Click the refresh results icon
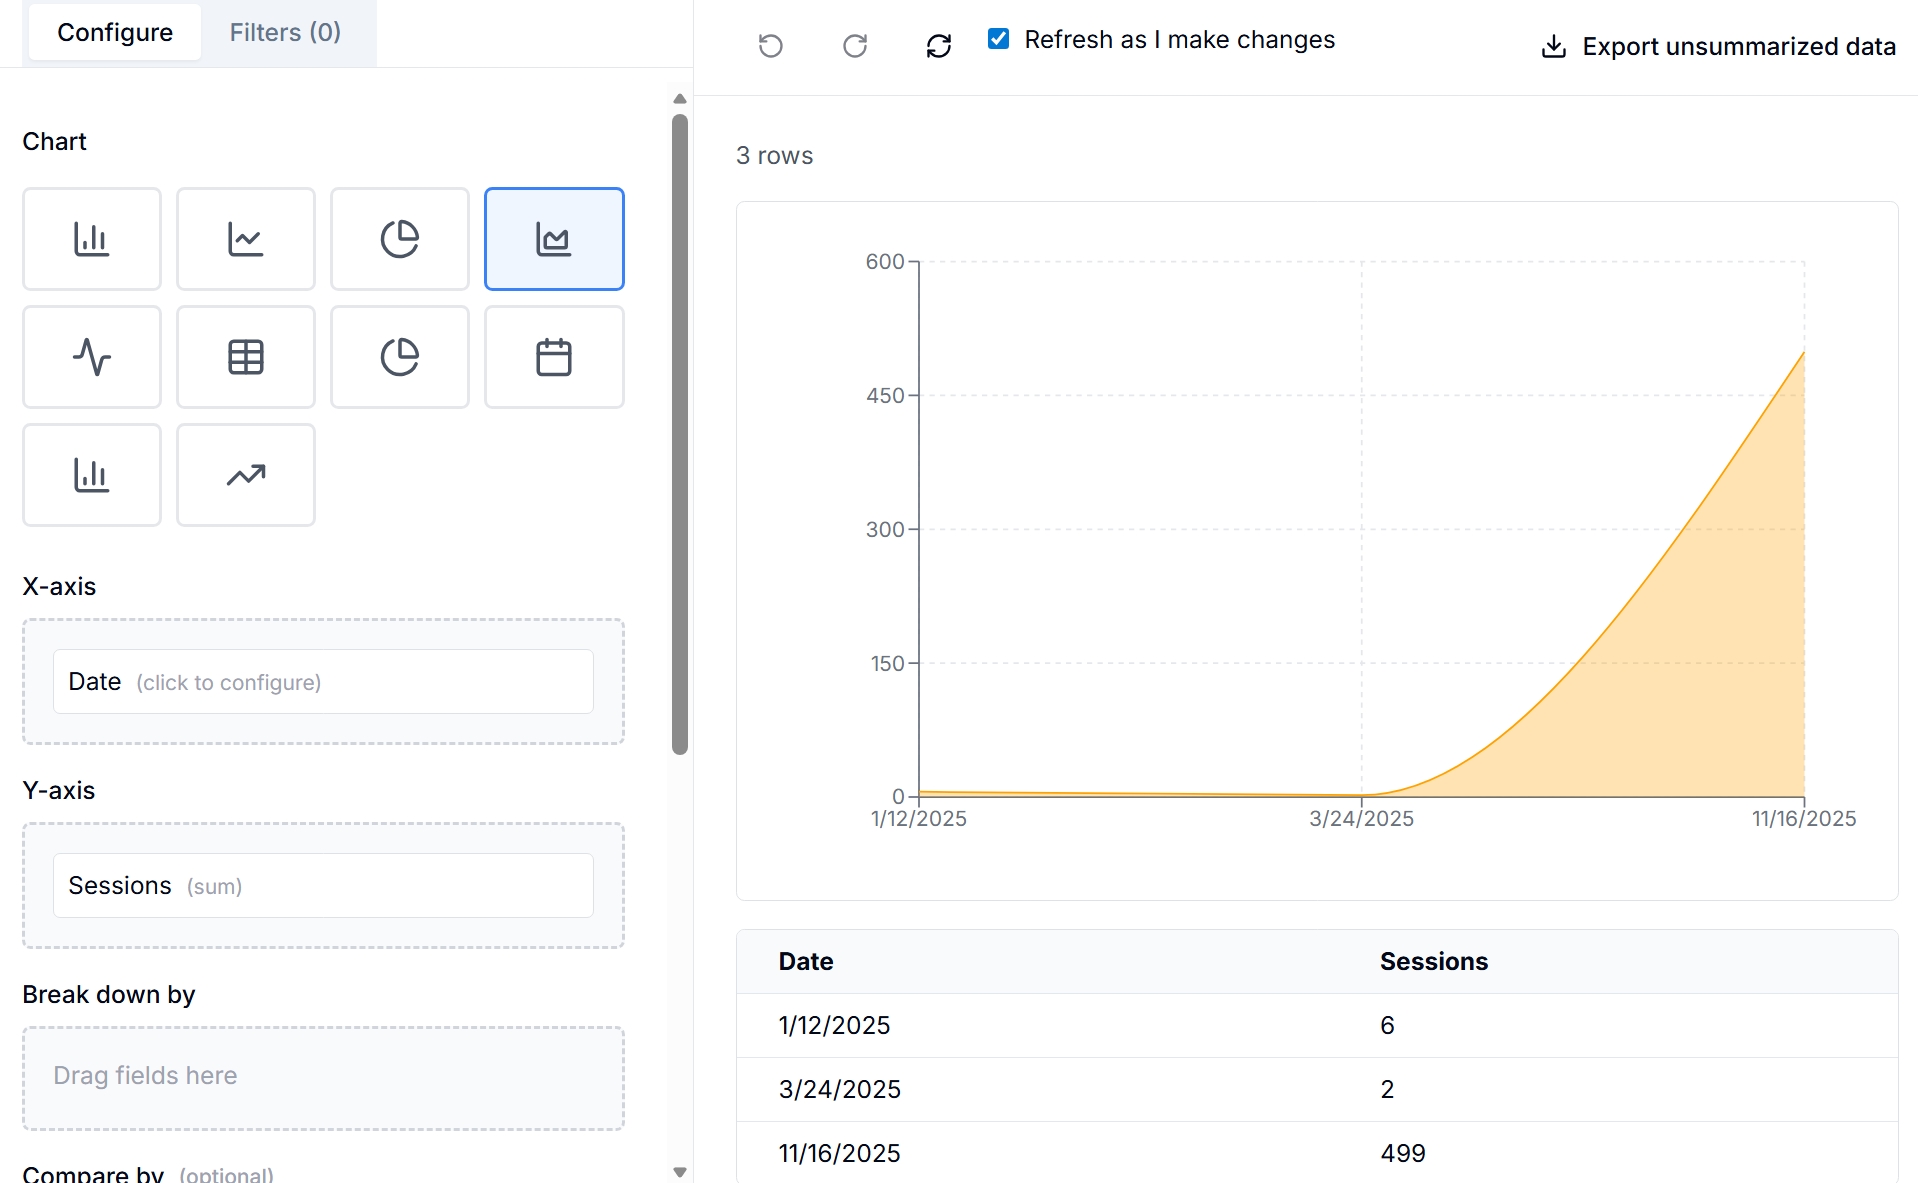The width and height of the screenshot is (1918, 1183). [x=939, y=45]
